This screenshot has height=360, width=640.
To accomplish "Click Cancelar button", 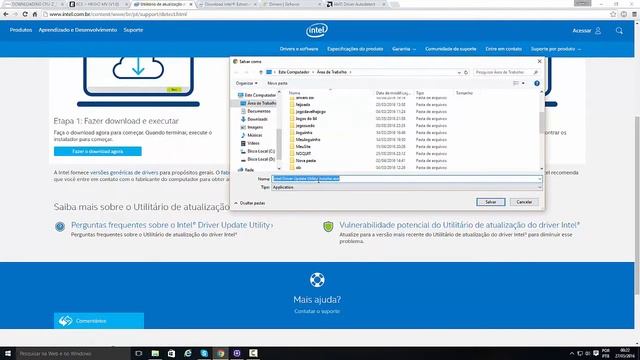I will pyautogui.click(x=524, y=202).
